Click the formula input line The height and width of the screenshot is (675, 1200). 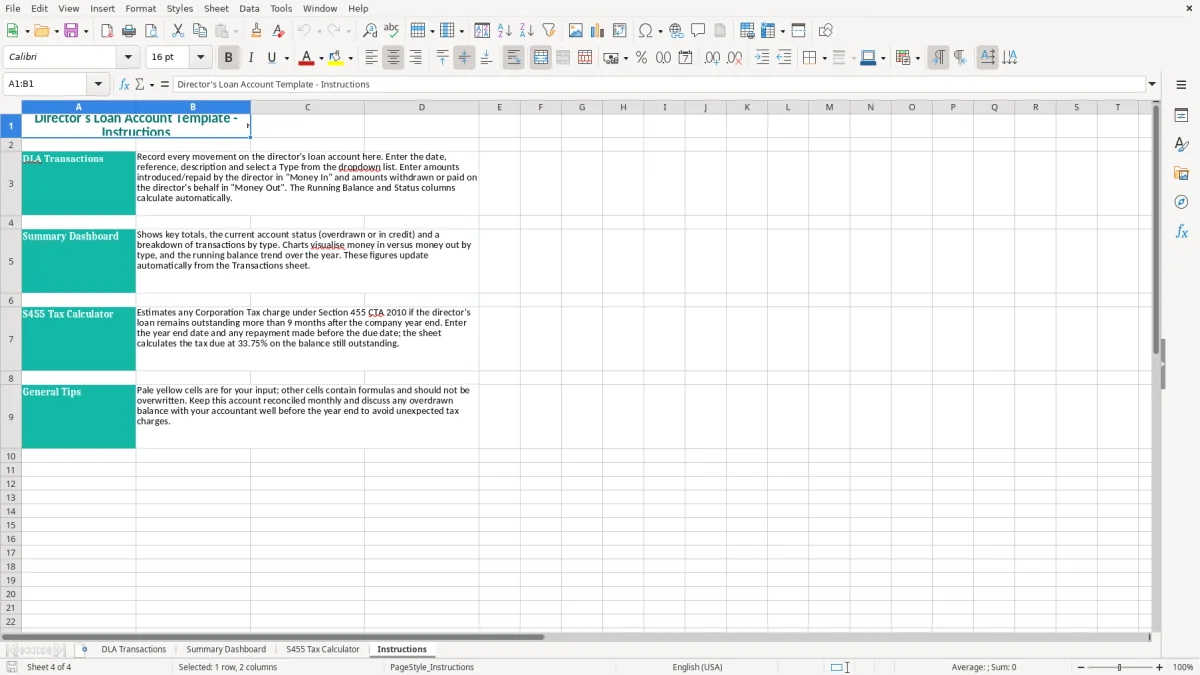[x=659, y=84]
